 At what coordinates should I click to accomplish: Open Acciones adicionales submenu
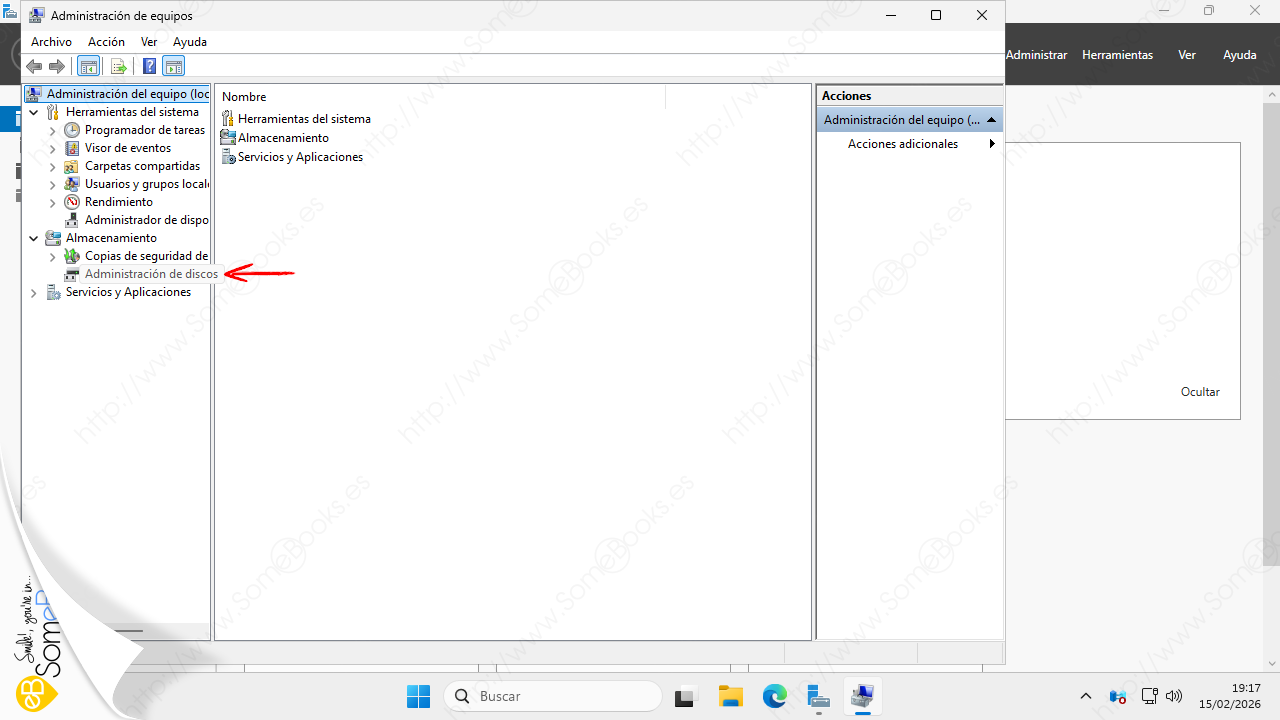(x=903, y=144)
